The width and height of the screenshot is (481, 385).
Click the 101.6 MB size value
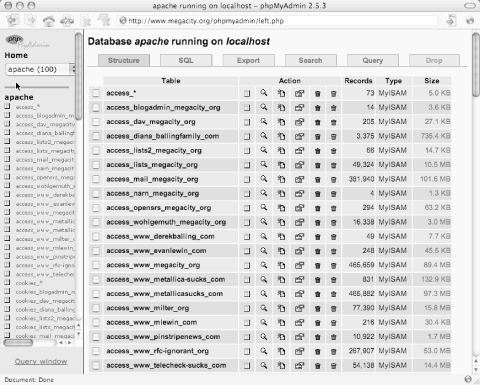435,179
